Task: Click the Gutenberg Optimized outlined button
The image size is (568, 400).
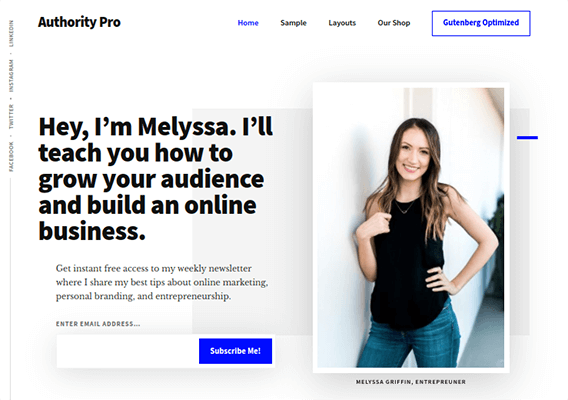Action: [481, 23]
